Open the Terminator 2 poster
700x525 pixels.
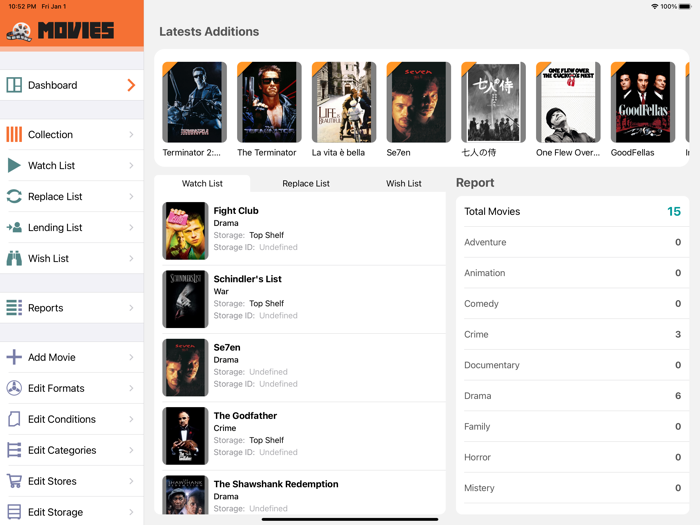click(x=194, y=102)
